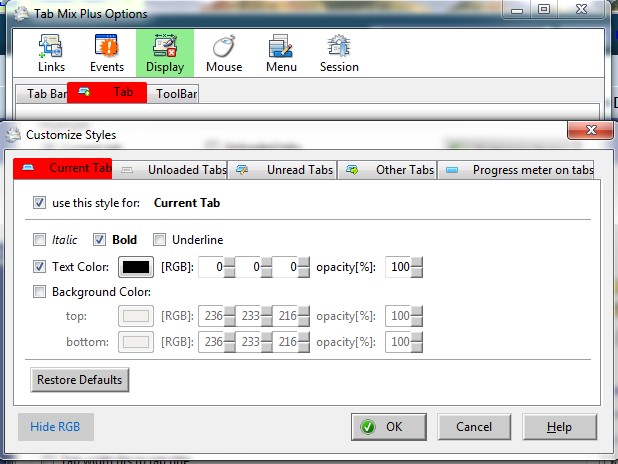Click Restore Defaults button

point(80,380)
